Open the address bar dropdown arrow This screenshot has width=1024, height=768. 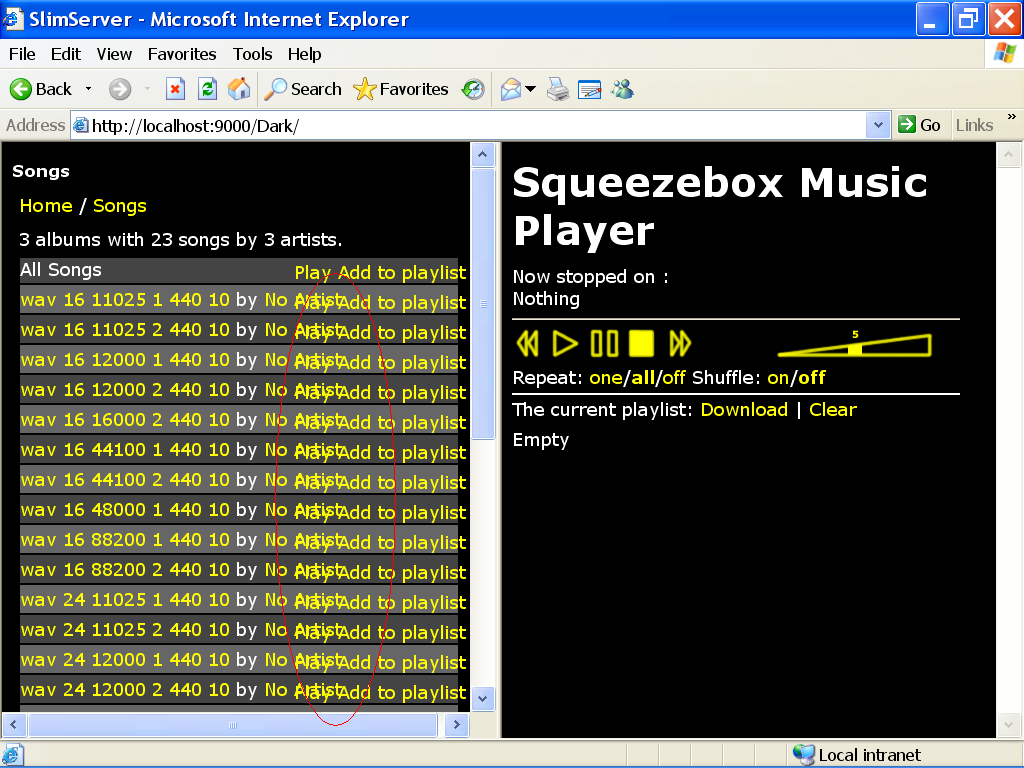[878, 125]
